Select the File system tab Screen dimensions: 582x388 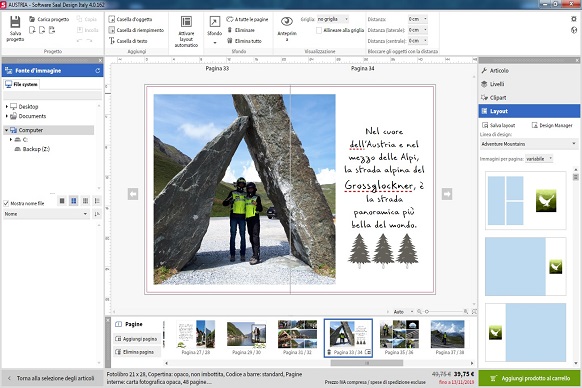pyautogui.click(x=22, y=85)
